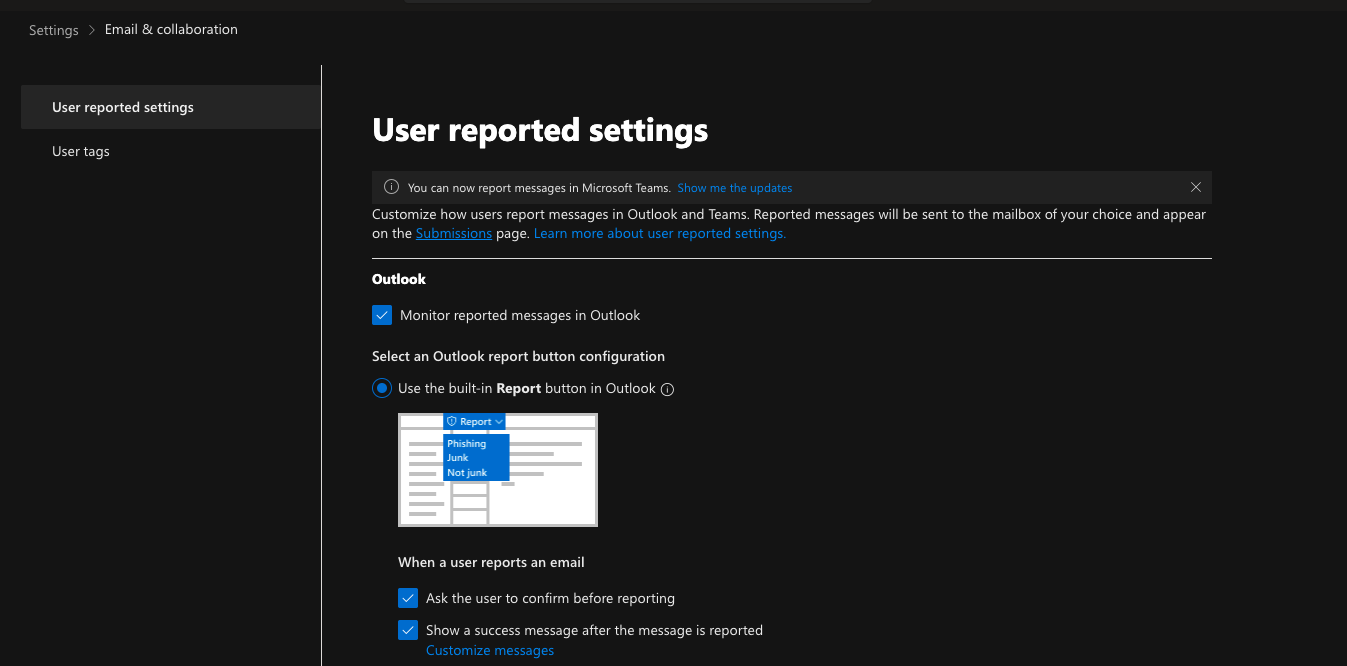Dismiss the Microsoft Teams notification banner
The width and height of the screenshot is (1347, 666).
click(1196, 187)
